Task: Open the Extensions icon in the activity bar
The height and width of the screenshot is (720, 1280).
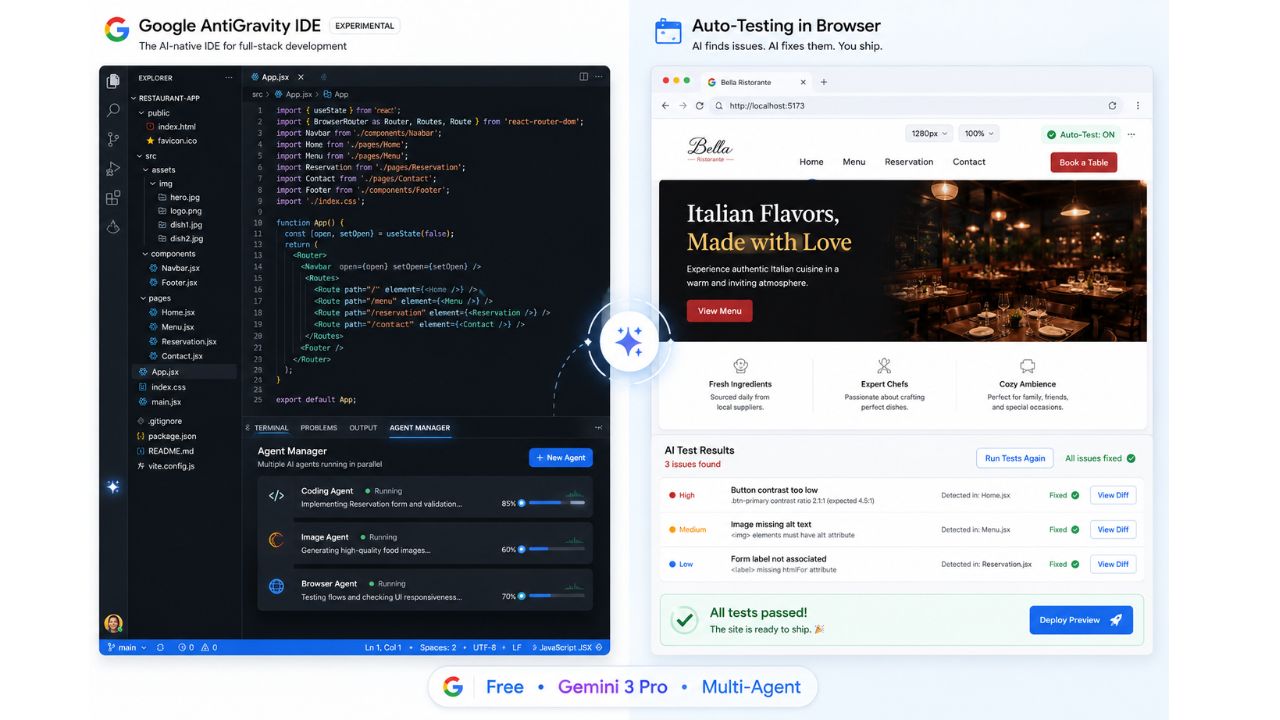Action: point(113,198)
